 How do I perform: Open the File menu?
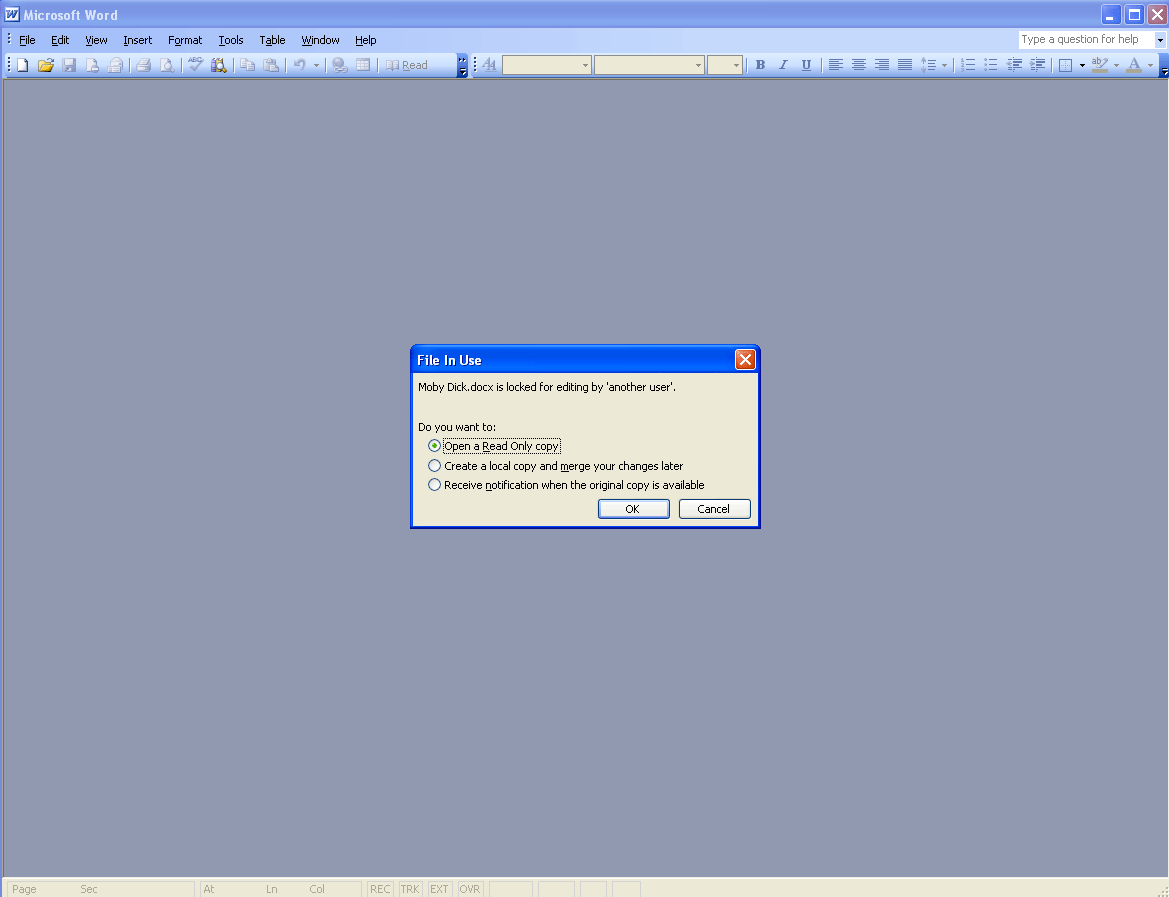point(27,40)
